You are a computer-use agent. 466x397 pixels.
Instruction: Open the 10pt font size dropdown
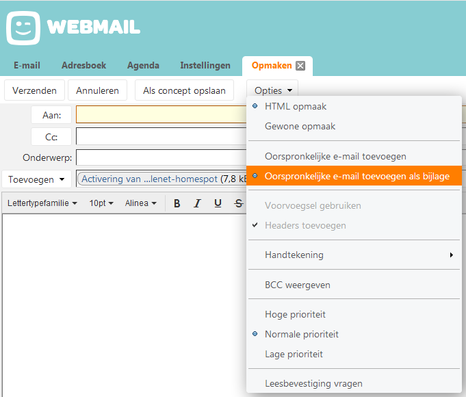pos(101,203)
